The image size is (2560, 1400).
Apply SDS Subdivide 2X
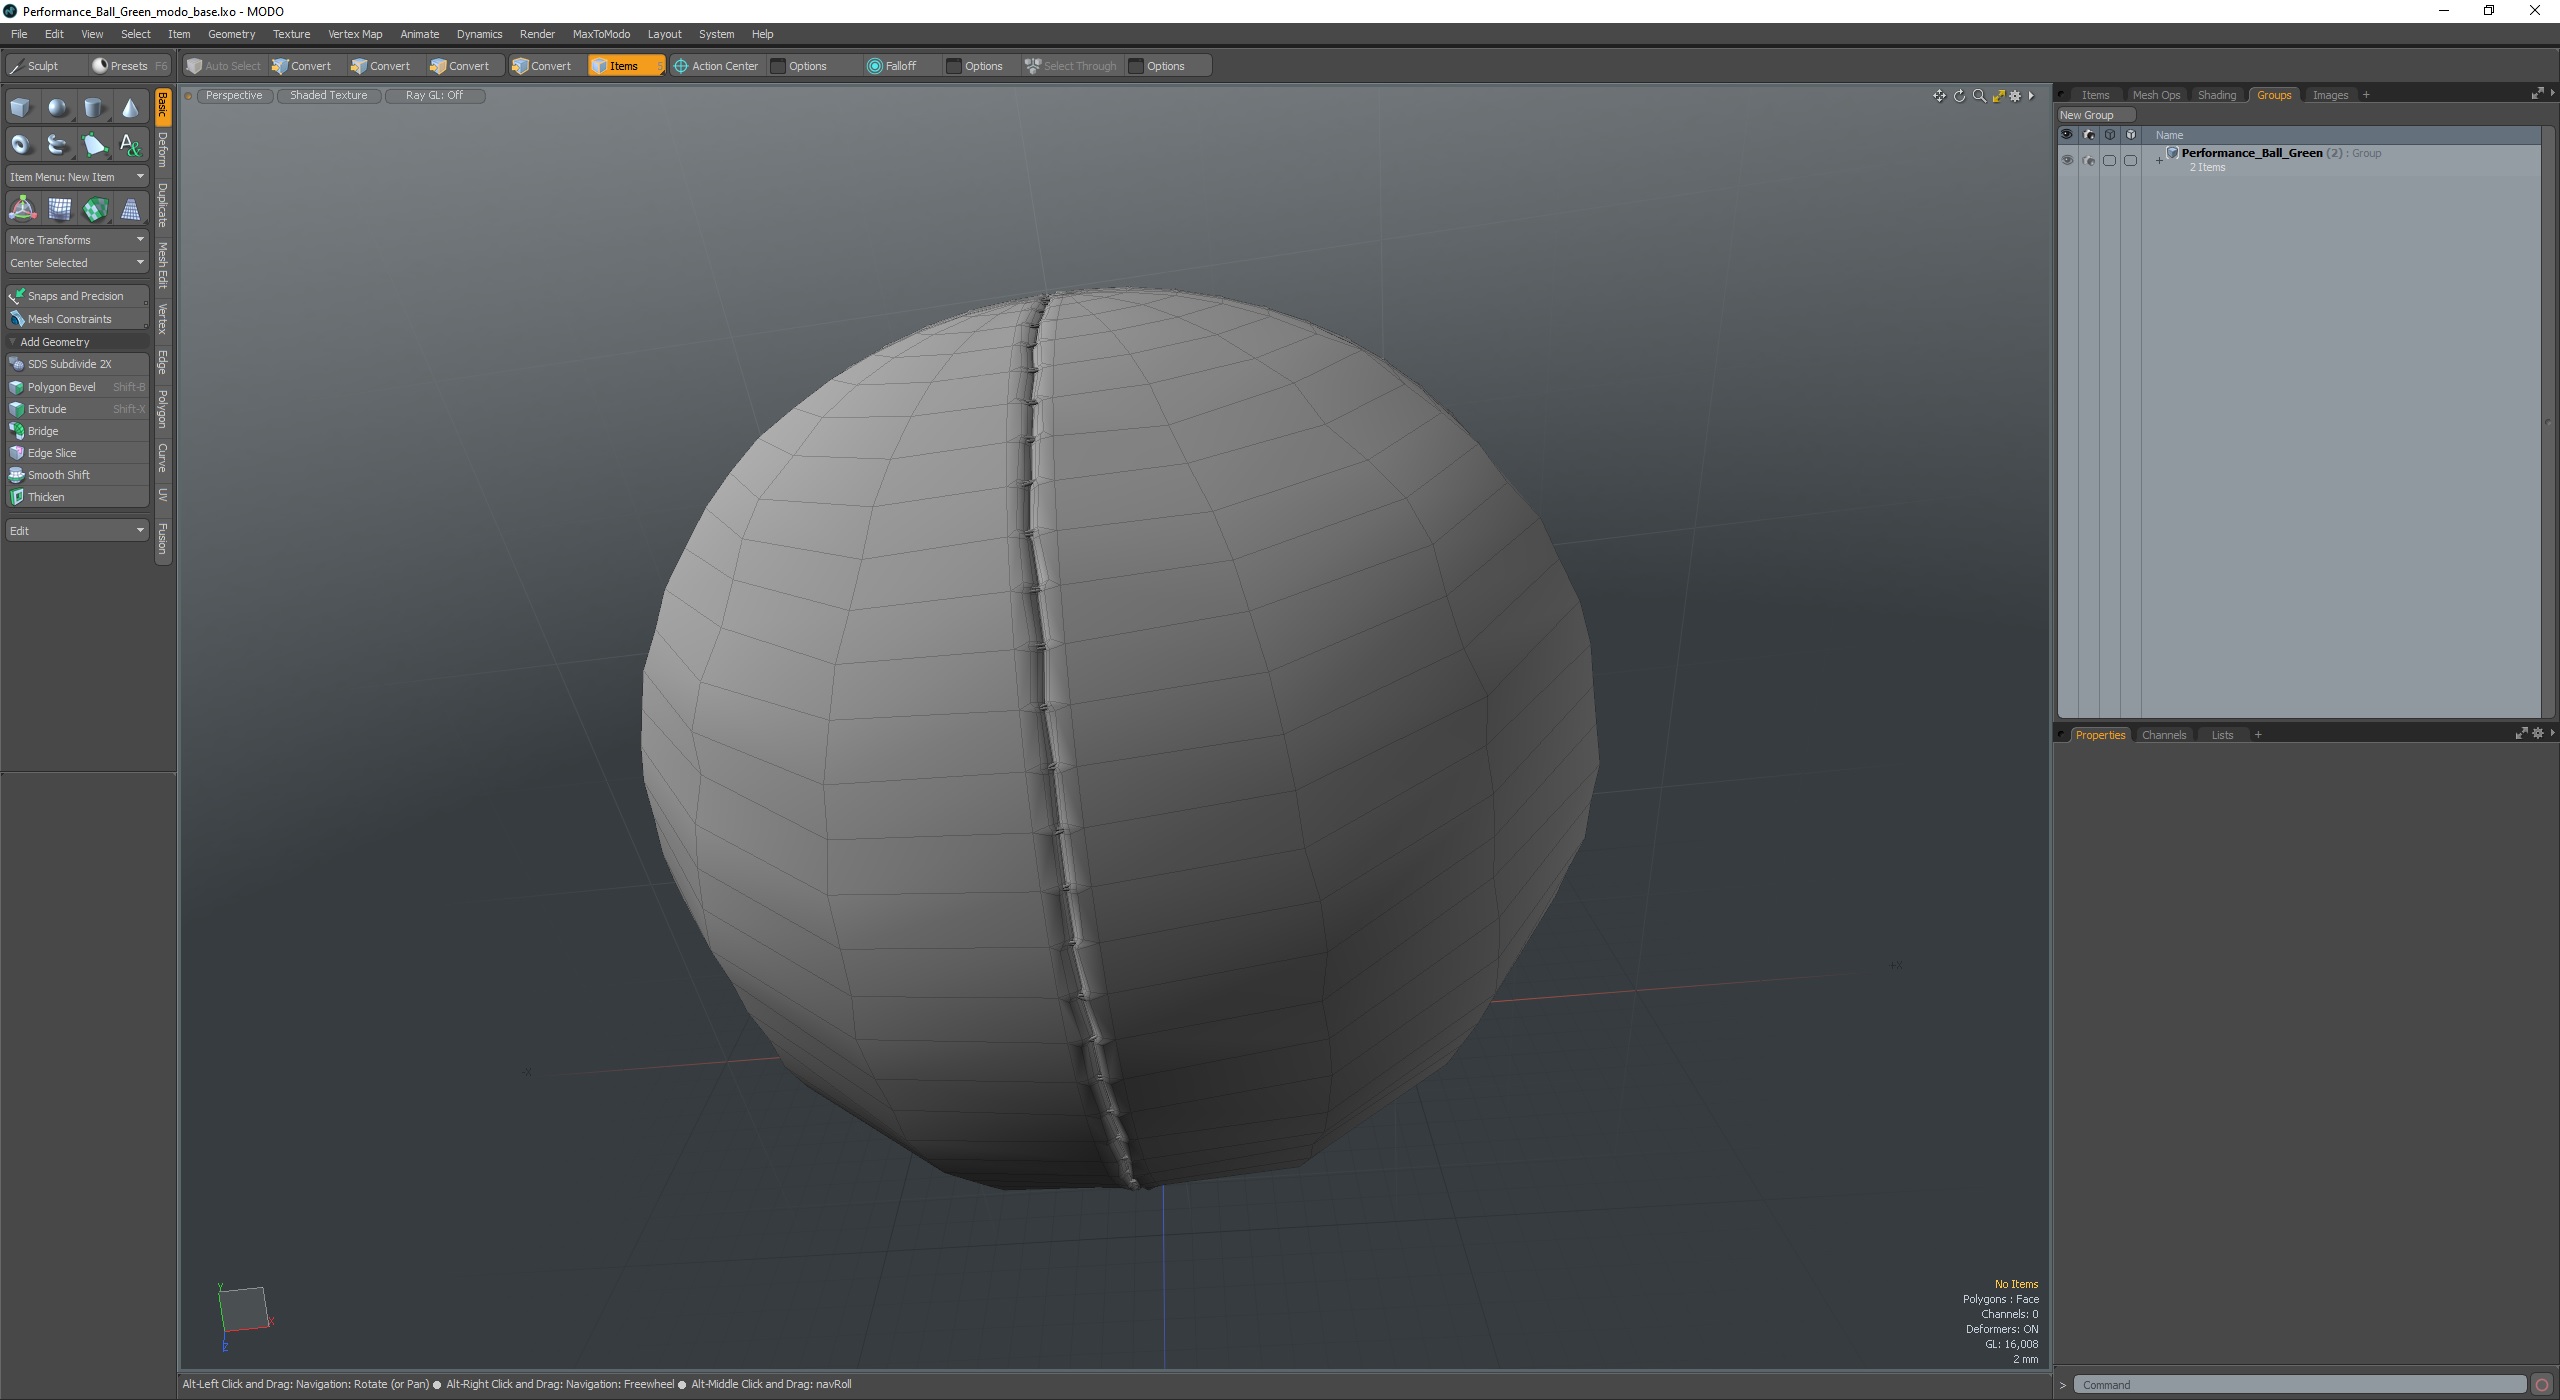(77, 364)
